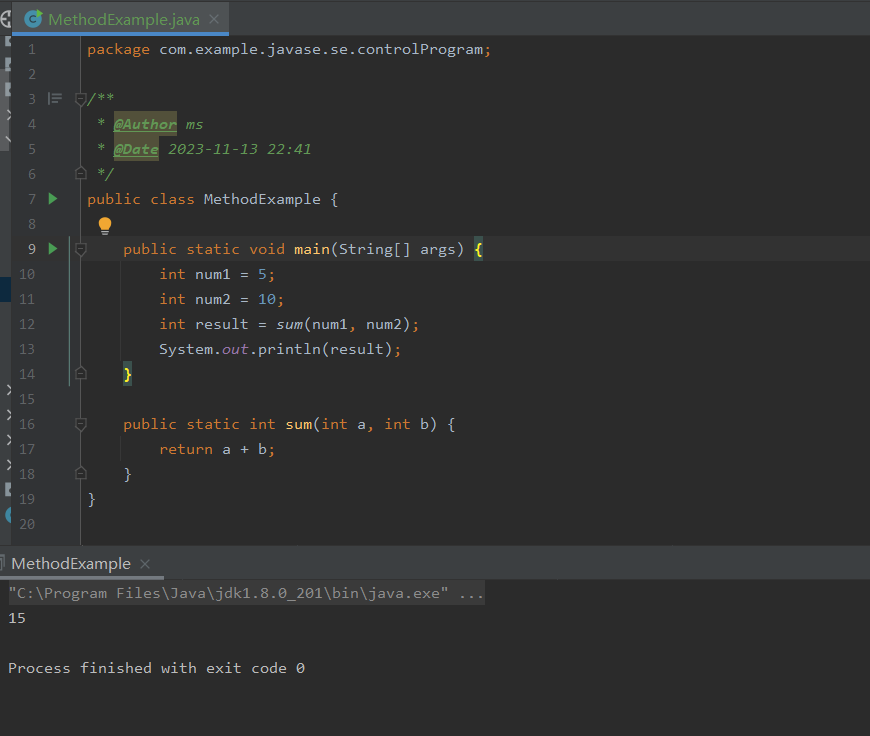Toggle rendered view of the doc comment
Screen dimensions: 870x736
coord(55,99)
